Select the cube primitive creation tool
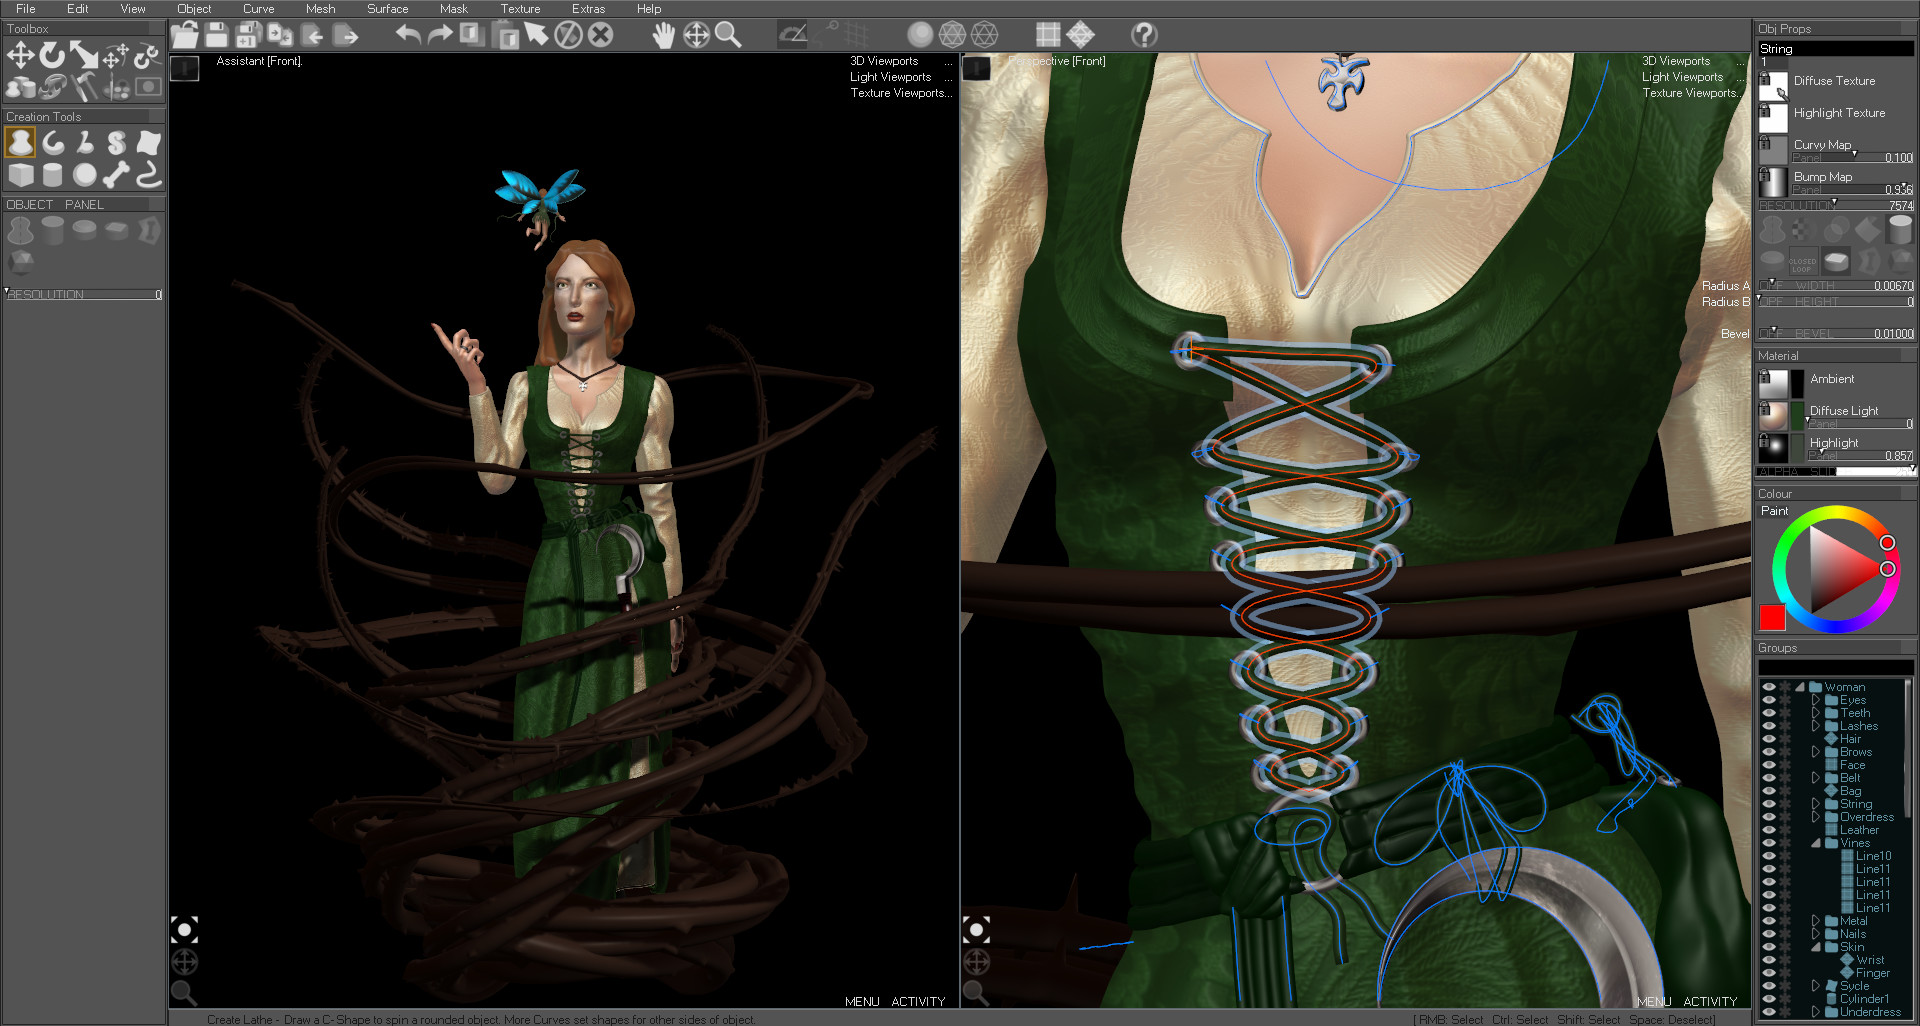This screenshot has width=1920, height=1026. pyautogui.click(x=21, y=174)
